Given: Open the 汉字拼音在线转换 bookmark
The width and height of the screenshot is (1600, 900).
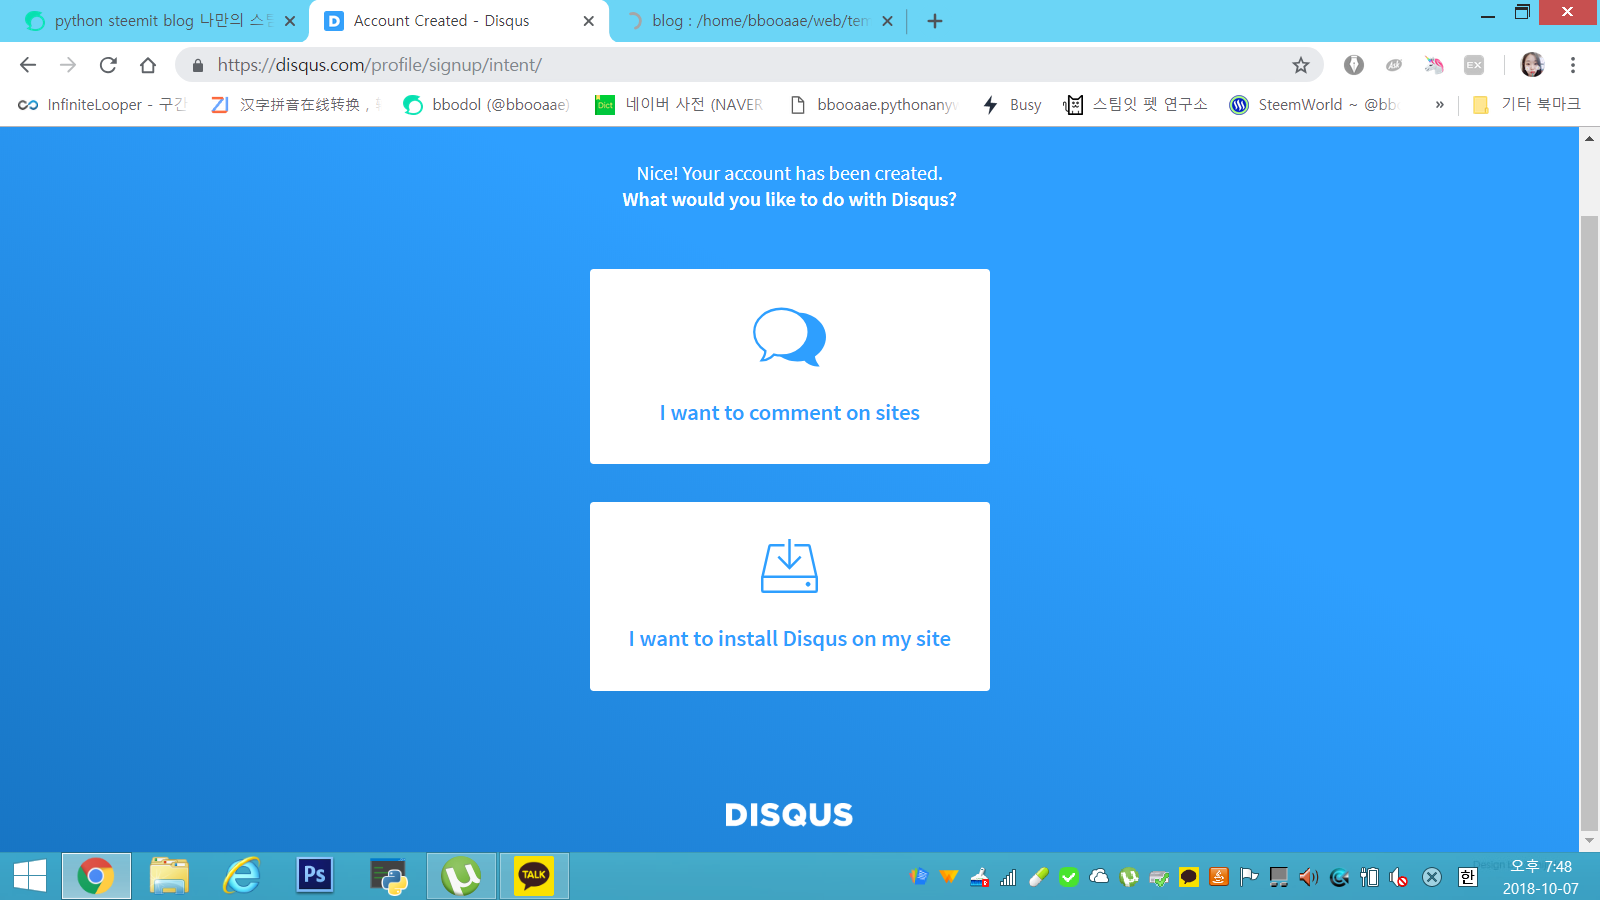Looking at the screenshot, I should [x=296, y=105].
